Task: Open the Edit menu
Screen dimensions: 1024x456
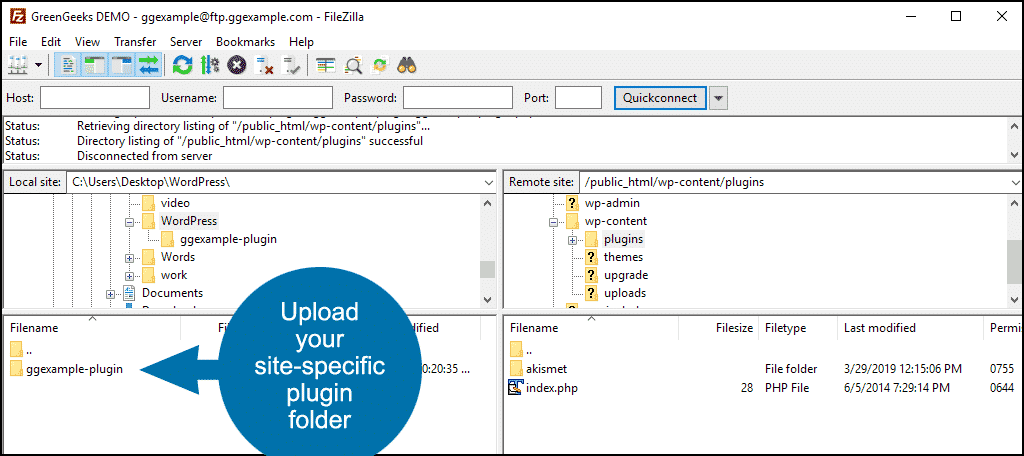Action: coord(51,42)
